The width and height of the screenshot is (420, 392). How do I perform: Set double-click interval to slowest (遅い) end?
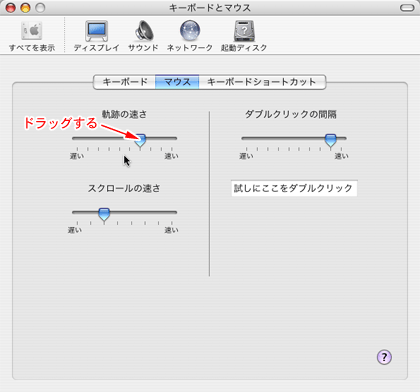[246, 138]
